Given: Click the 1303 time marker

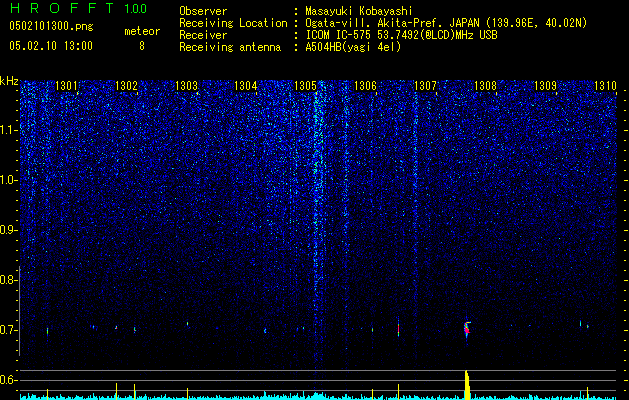Looking at the screenshot, I should [186, 85].
